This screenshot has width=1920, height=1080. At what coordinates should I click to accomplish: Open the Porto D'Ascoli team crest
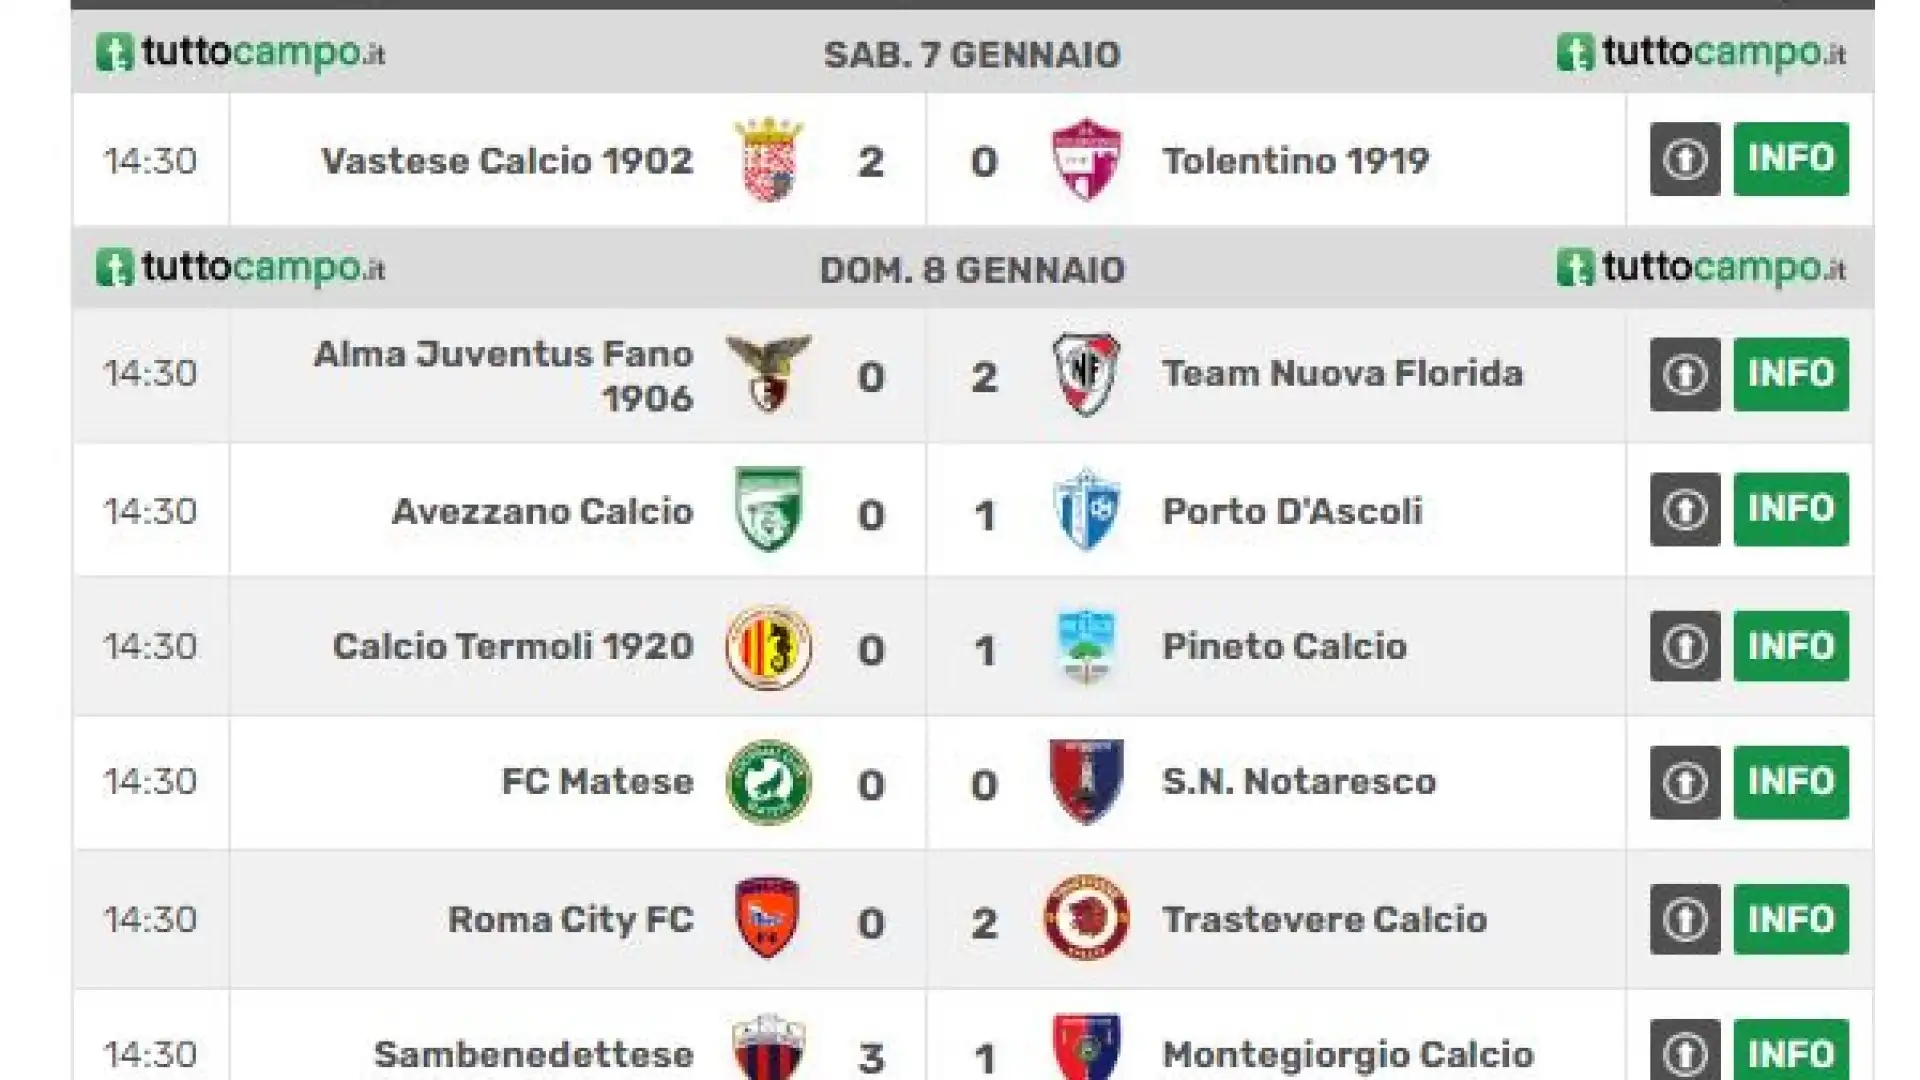pos(1087,510)
